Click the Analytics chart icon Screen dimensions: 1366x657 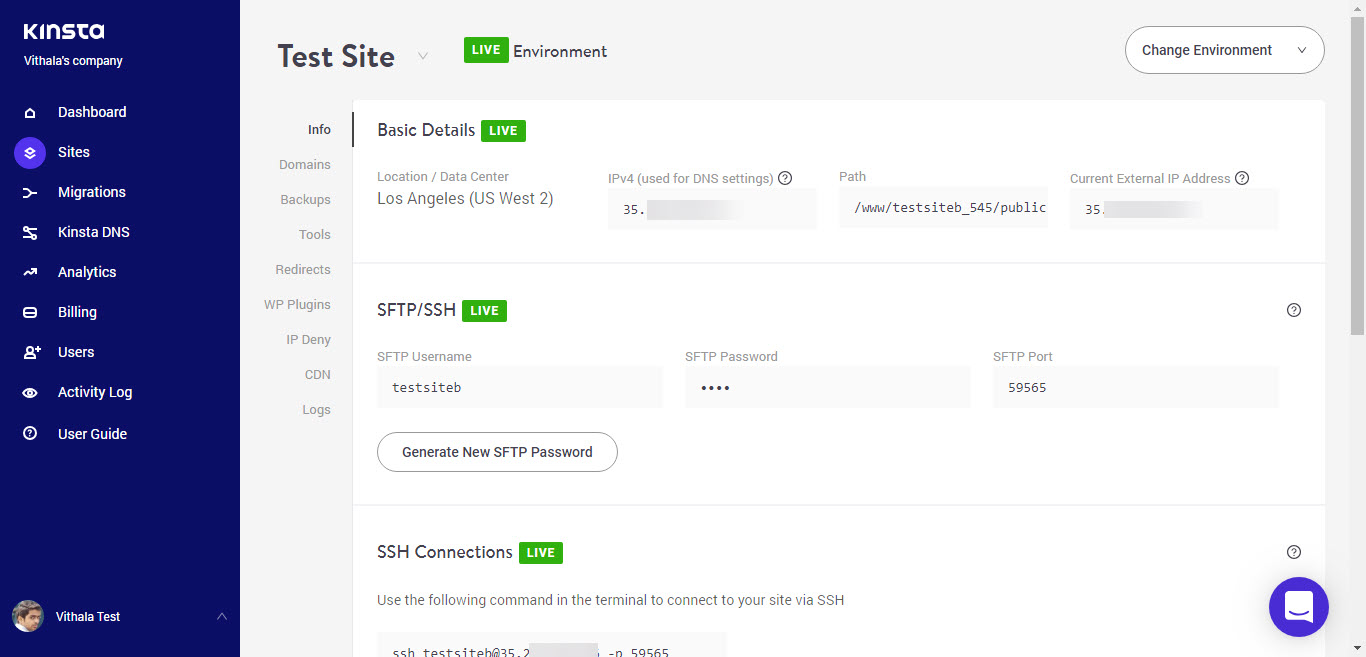pyautogui.click(x=30, y=273)
